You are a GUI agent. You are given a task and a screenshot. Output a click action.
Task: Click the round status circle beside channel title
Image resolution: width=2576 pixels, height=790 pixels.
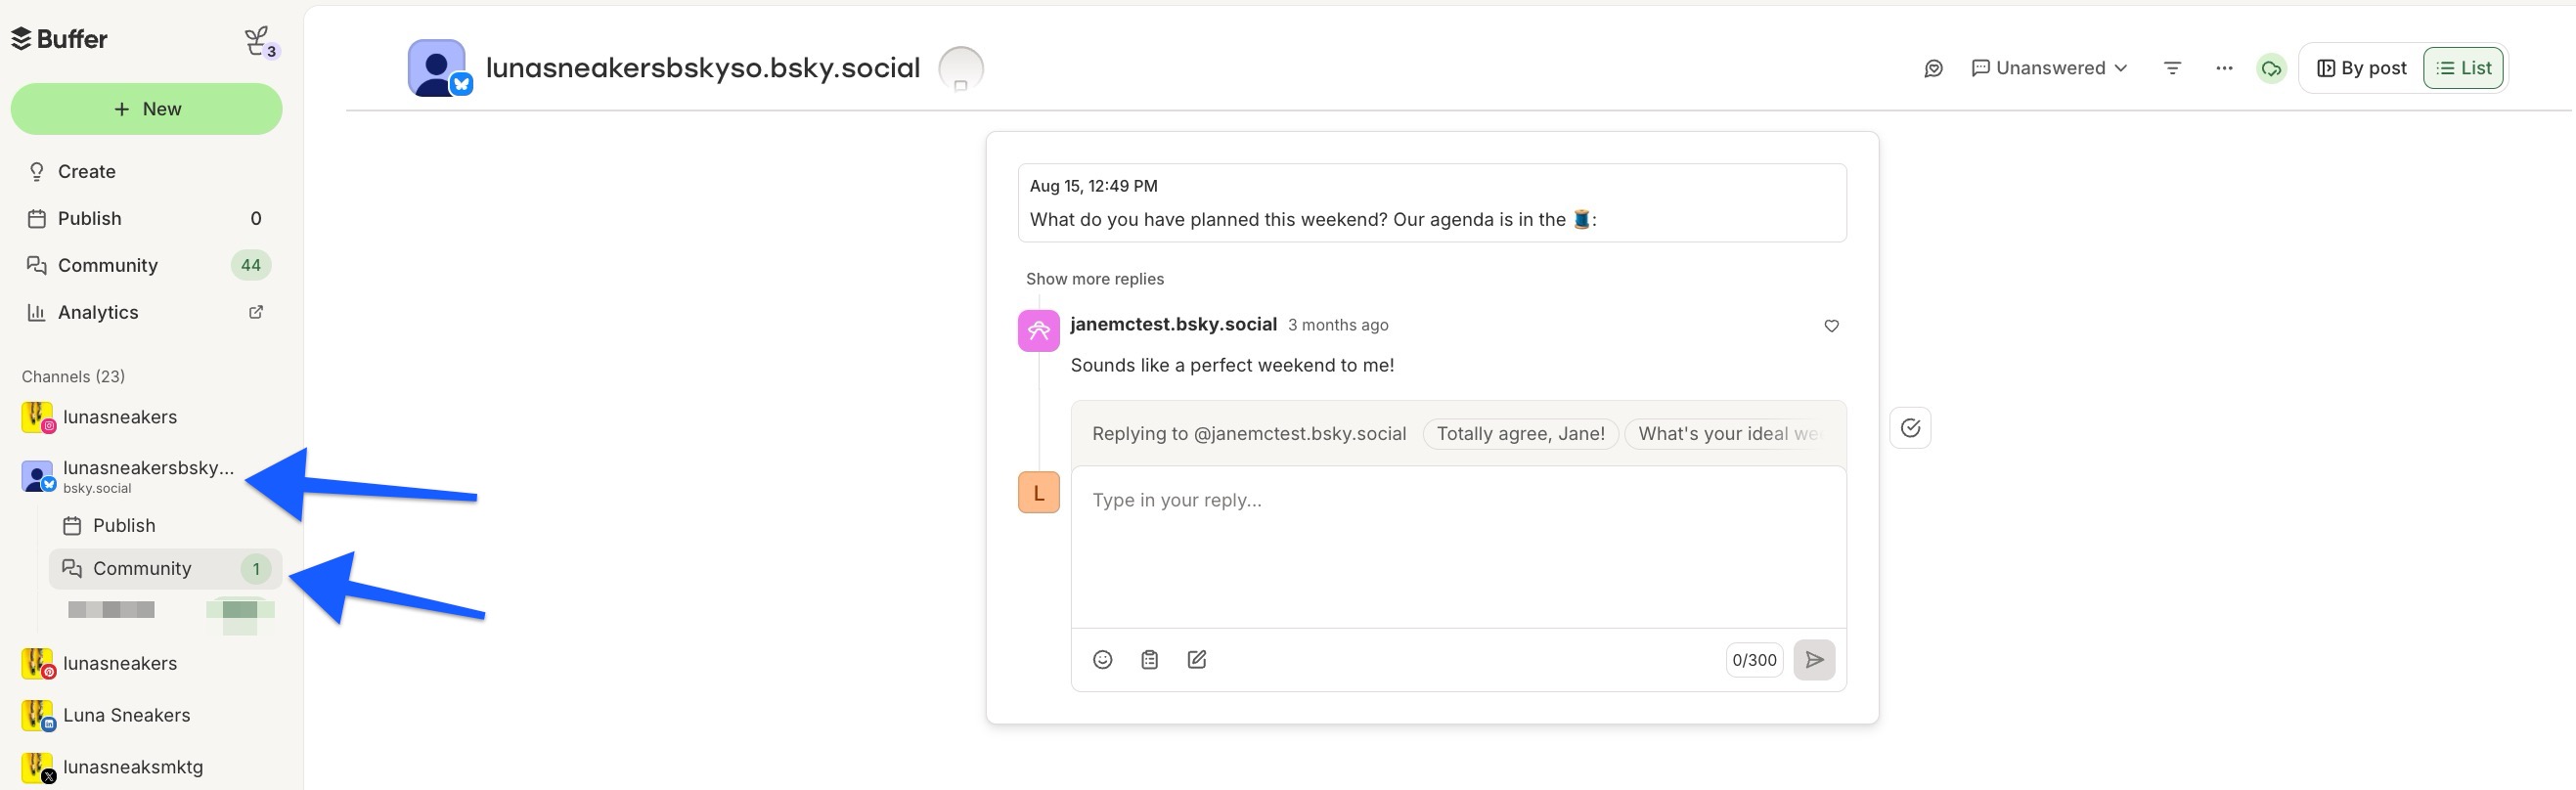pyautogui.click(x=960, y=69)
